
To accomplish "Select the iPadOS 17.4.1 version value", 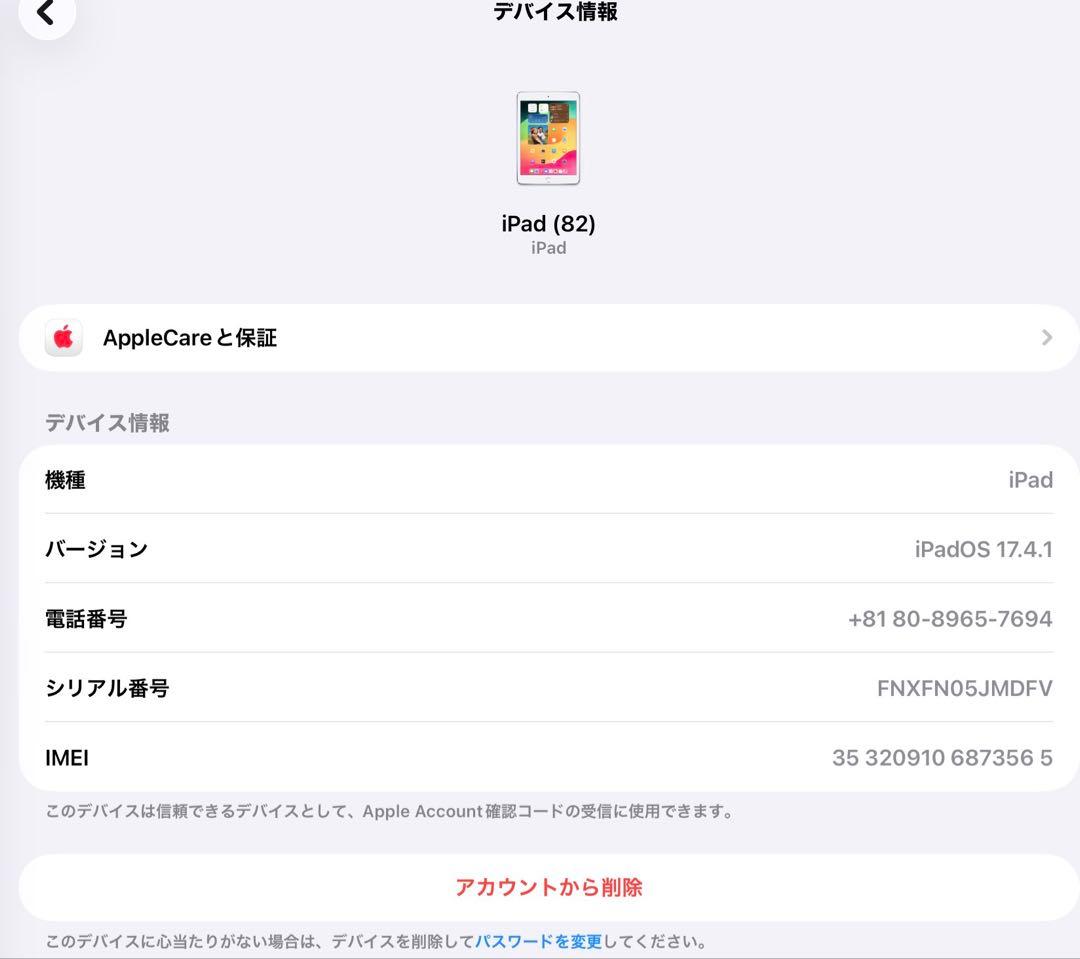I will click(x=984, y=549).
